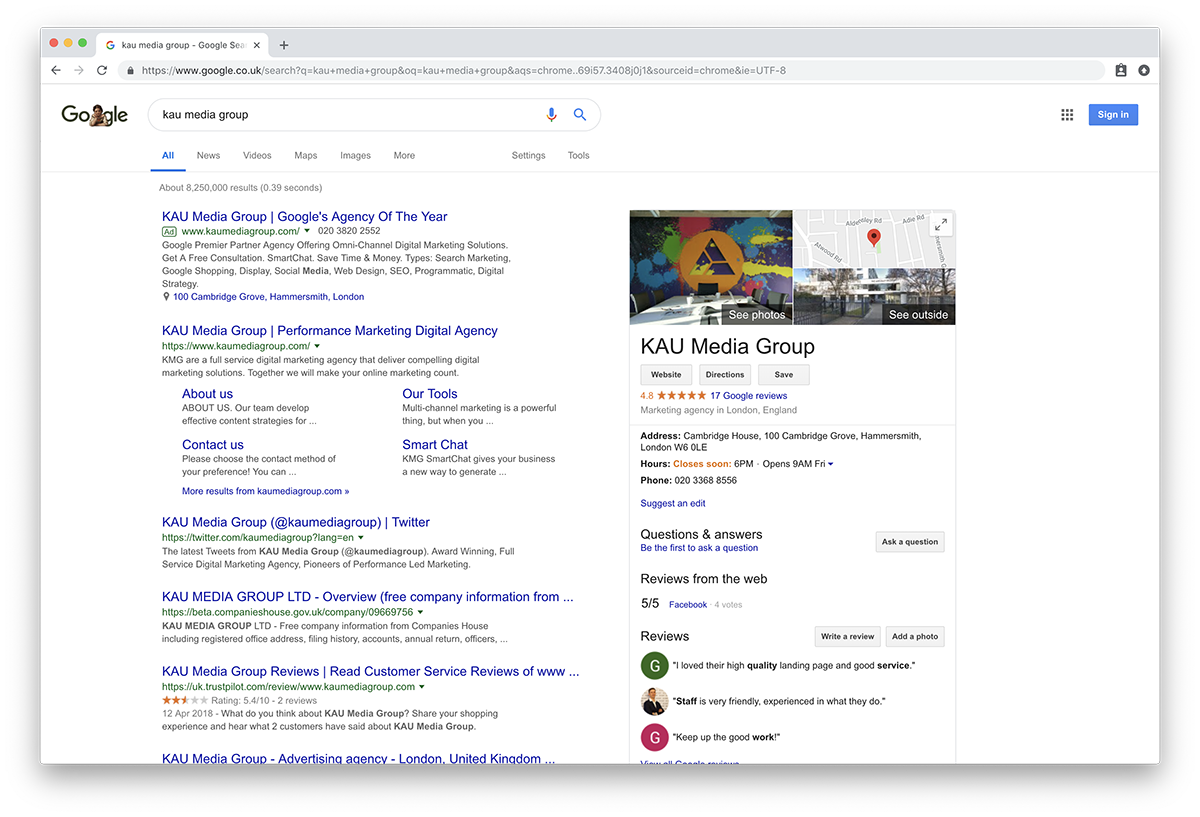The image size is (1200, 817).
Task: Open the 'Our Tools' sitelink
Action: coord(430,394)
